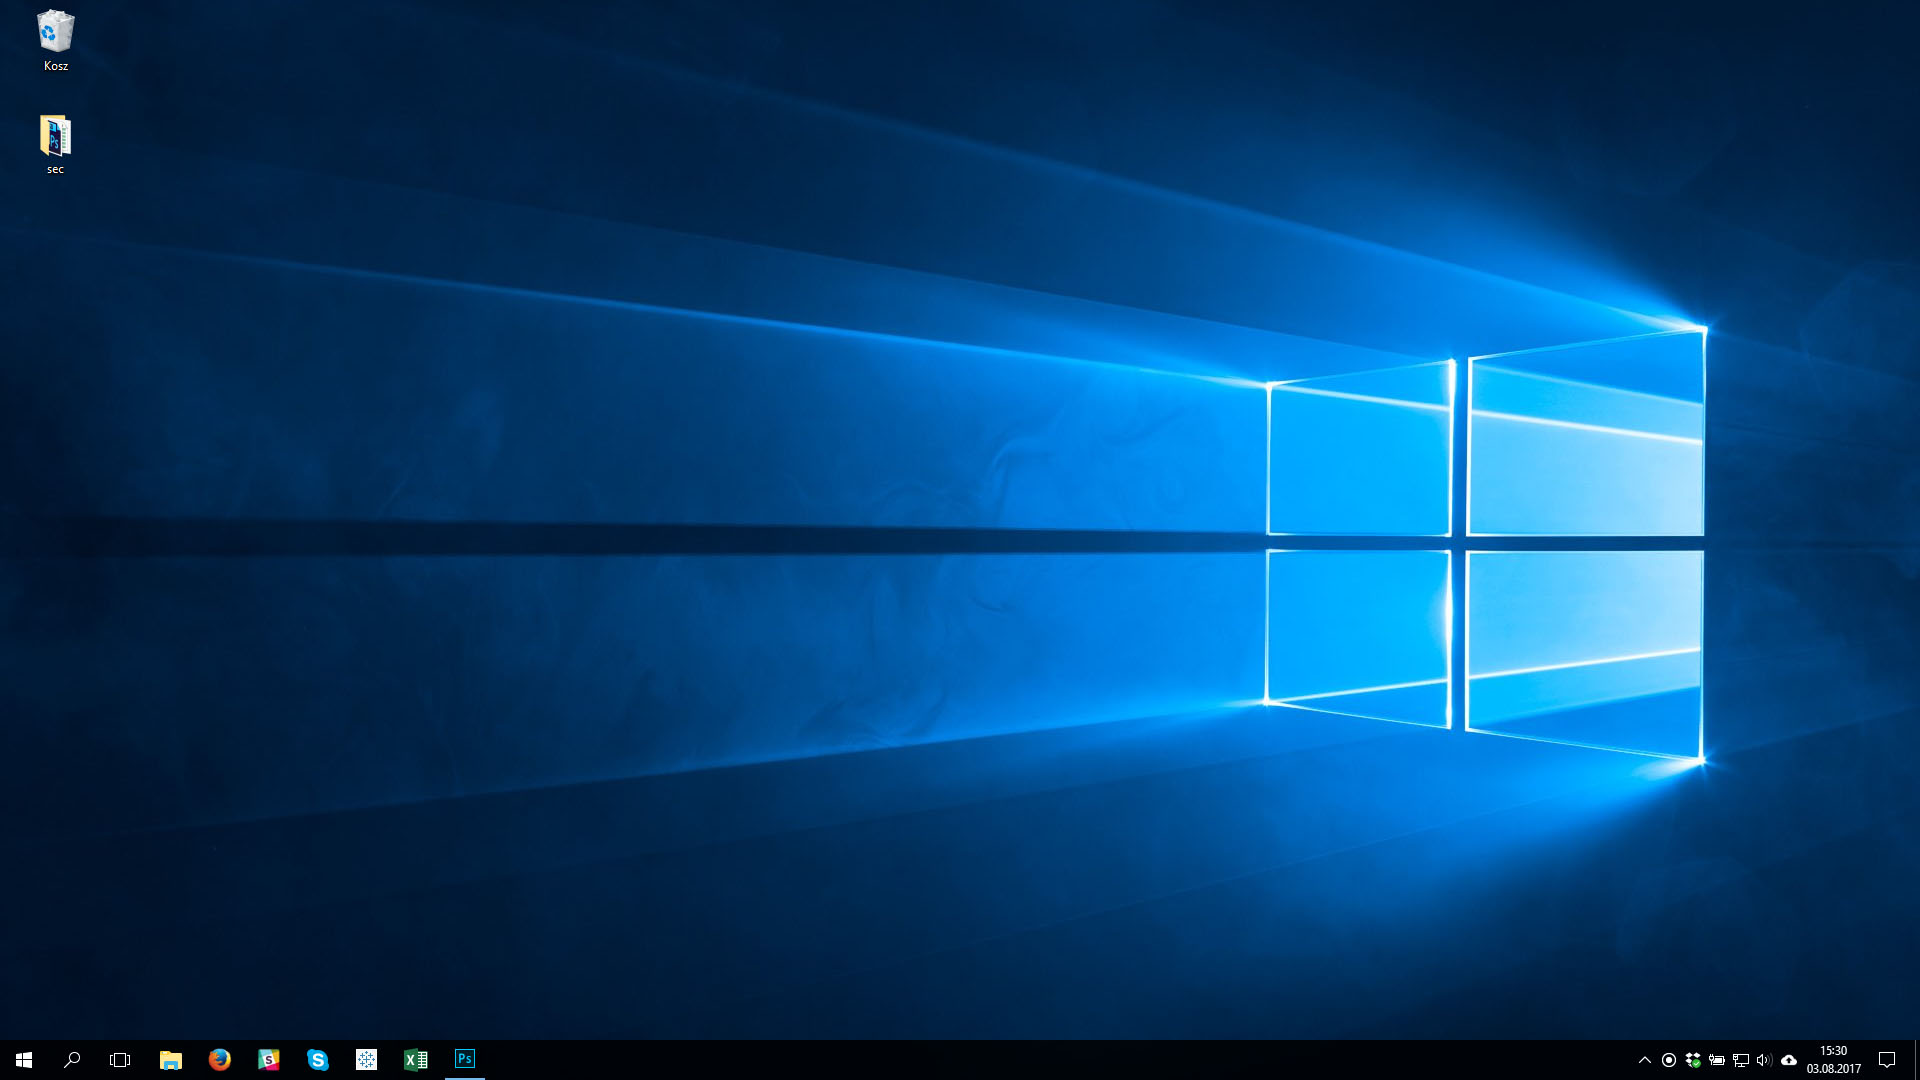
Task: Open the OneDrive cloud tray icon
Action: click(x=1790, y=1059)
